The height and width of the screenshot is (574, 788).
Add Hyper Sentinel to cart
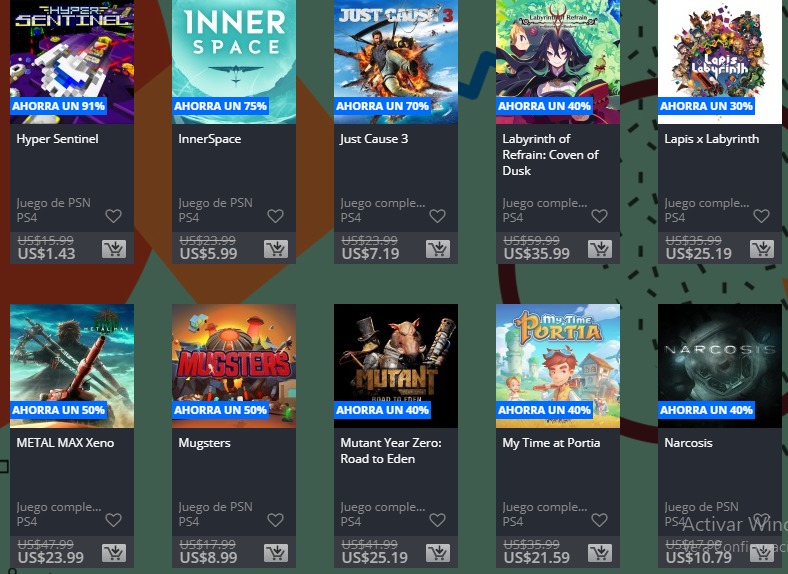click(x=114, y=249)
